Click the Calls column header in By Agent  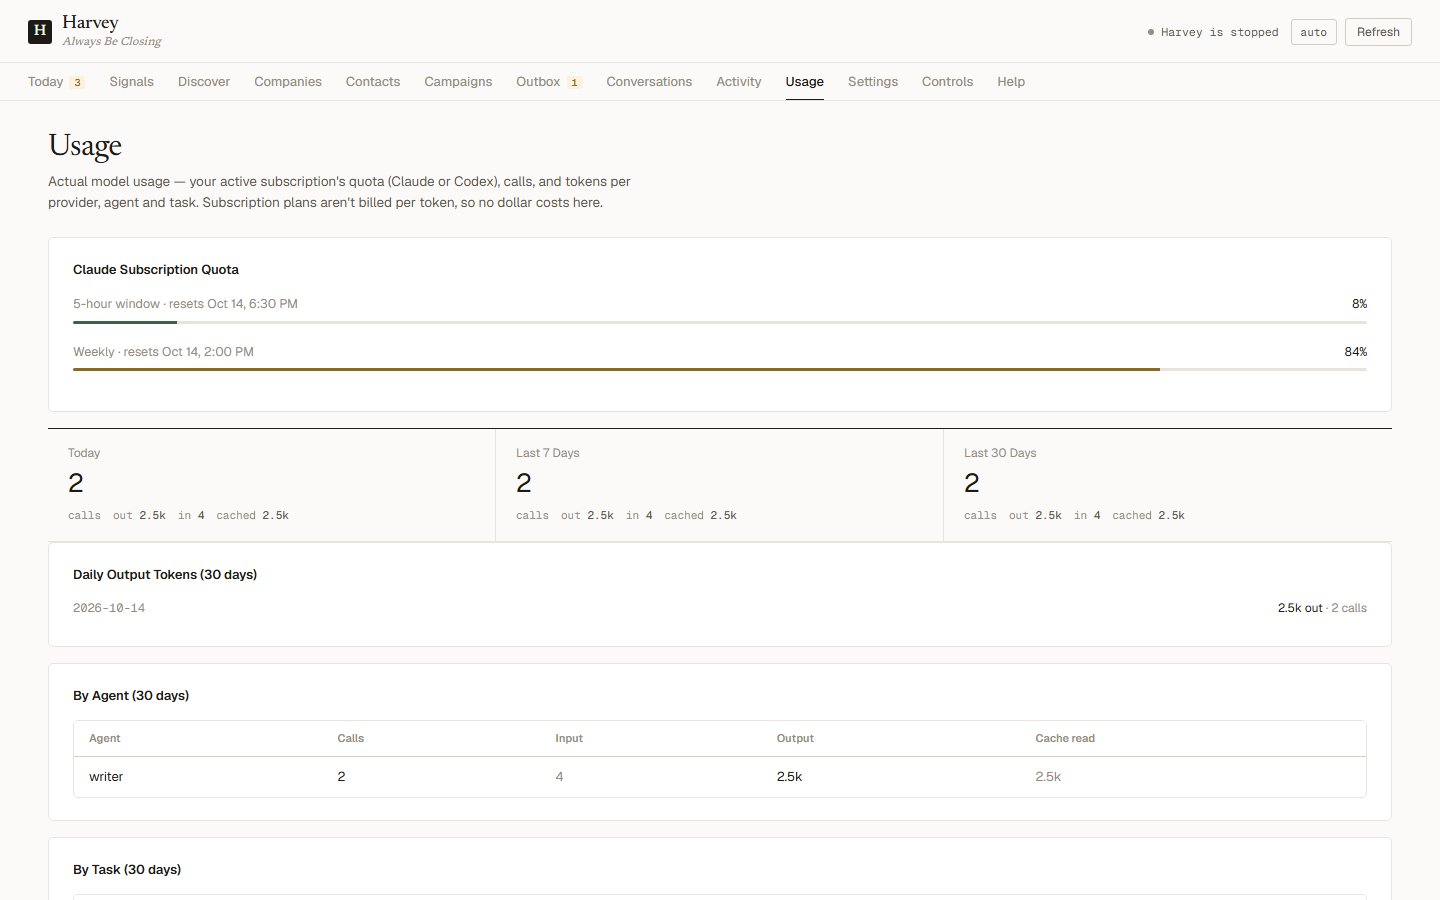tap(351, 739)
